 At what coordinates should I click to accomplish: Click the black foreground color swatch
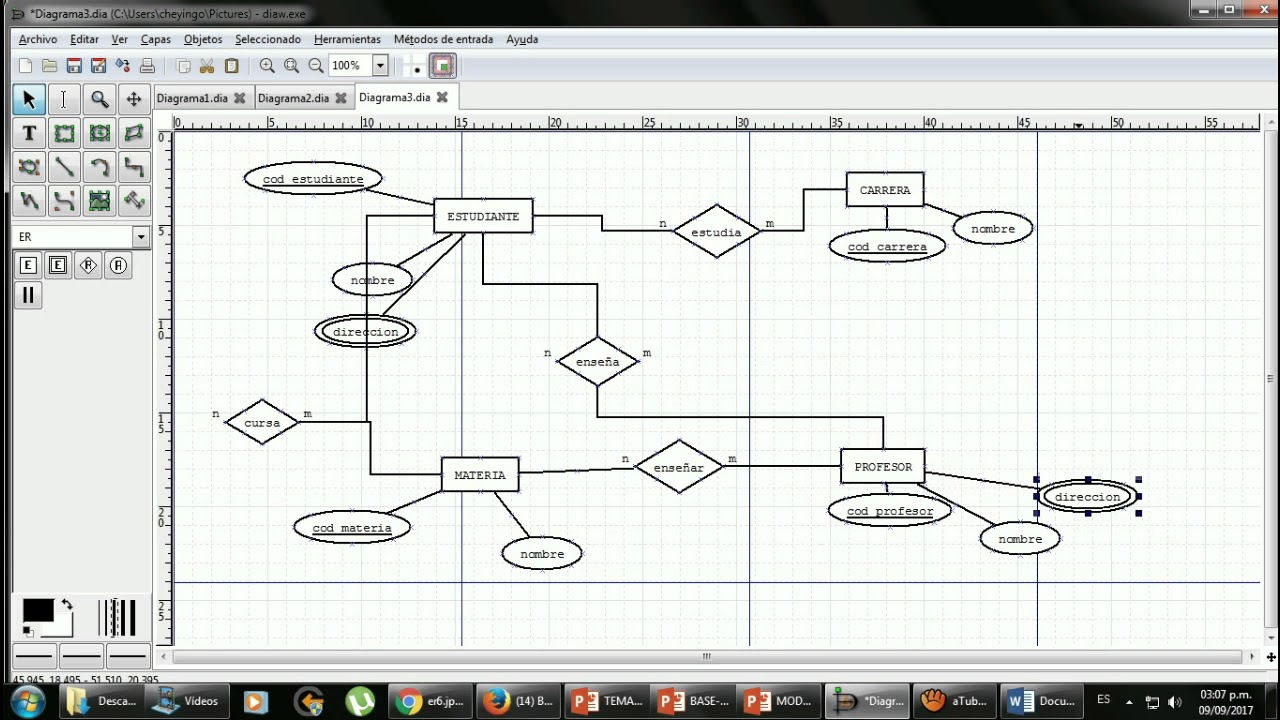[x=38, y=611]
